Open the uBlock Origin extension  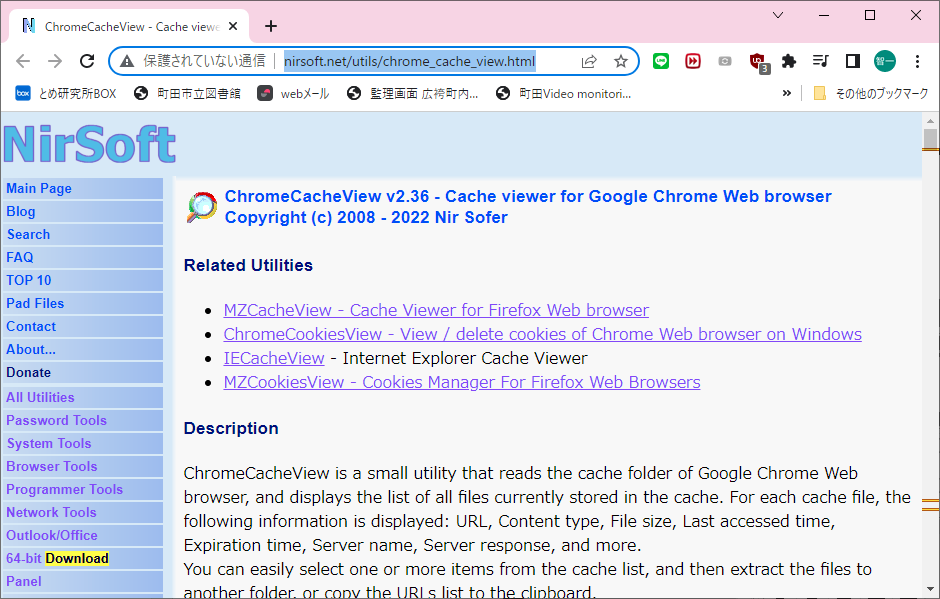point(757,61)
